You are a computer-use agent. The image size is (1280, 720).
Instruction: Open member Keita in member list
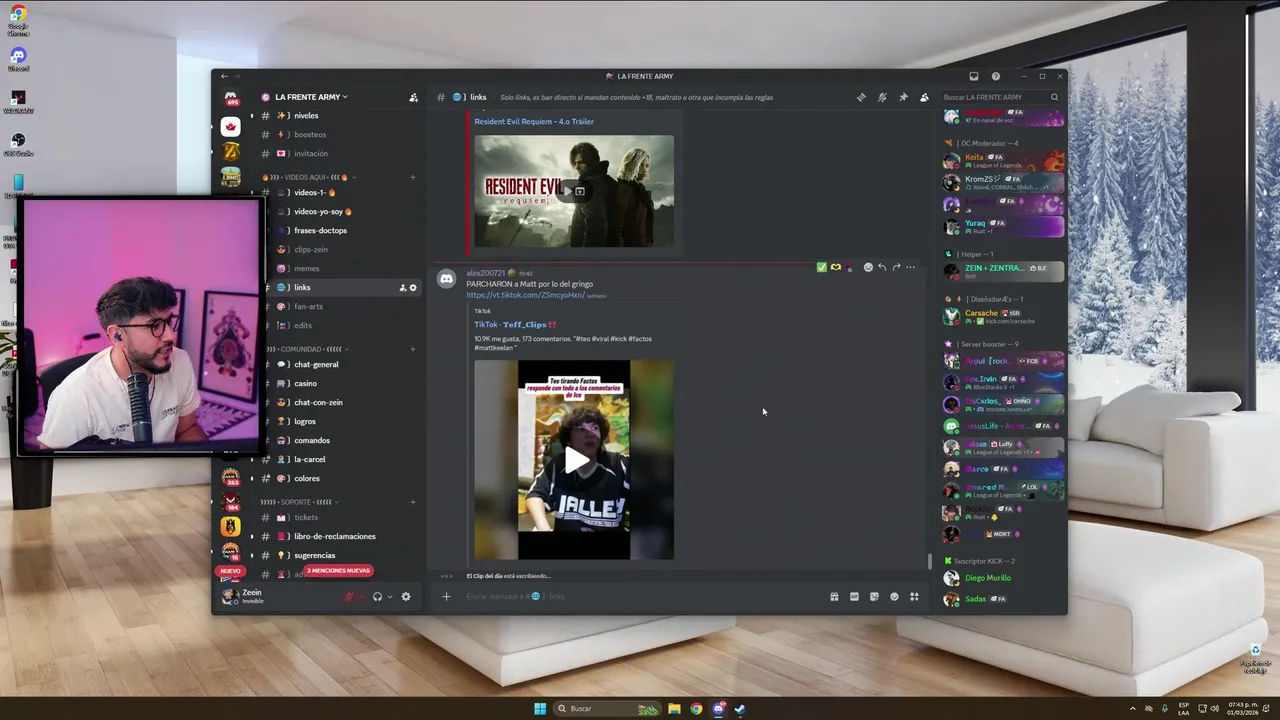click(1003, 160)
